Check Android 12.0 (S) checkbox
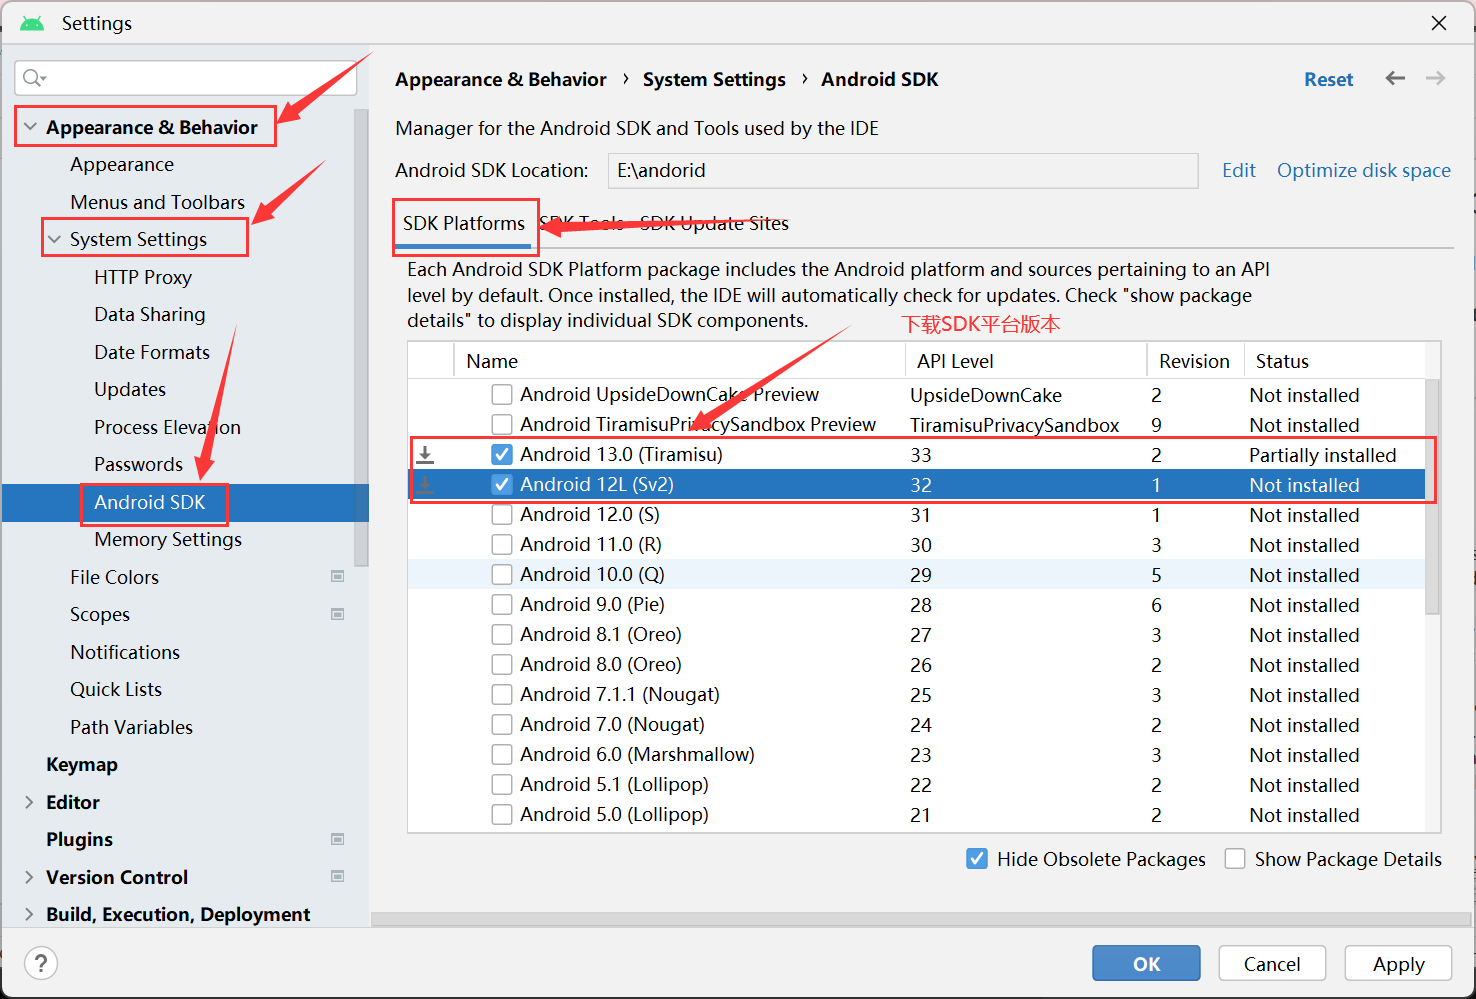The width and height of the screenshot is (1476, 999). [502, 515]
